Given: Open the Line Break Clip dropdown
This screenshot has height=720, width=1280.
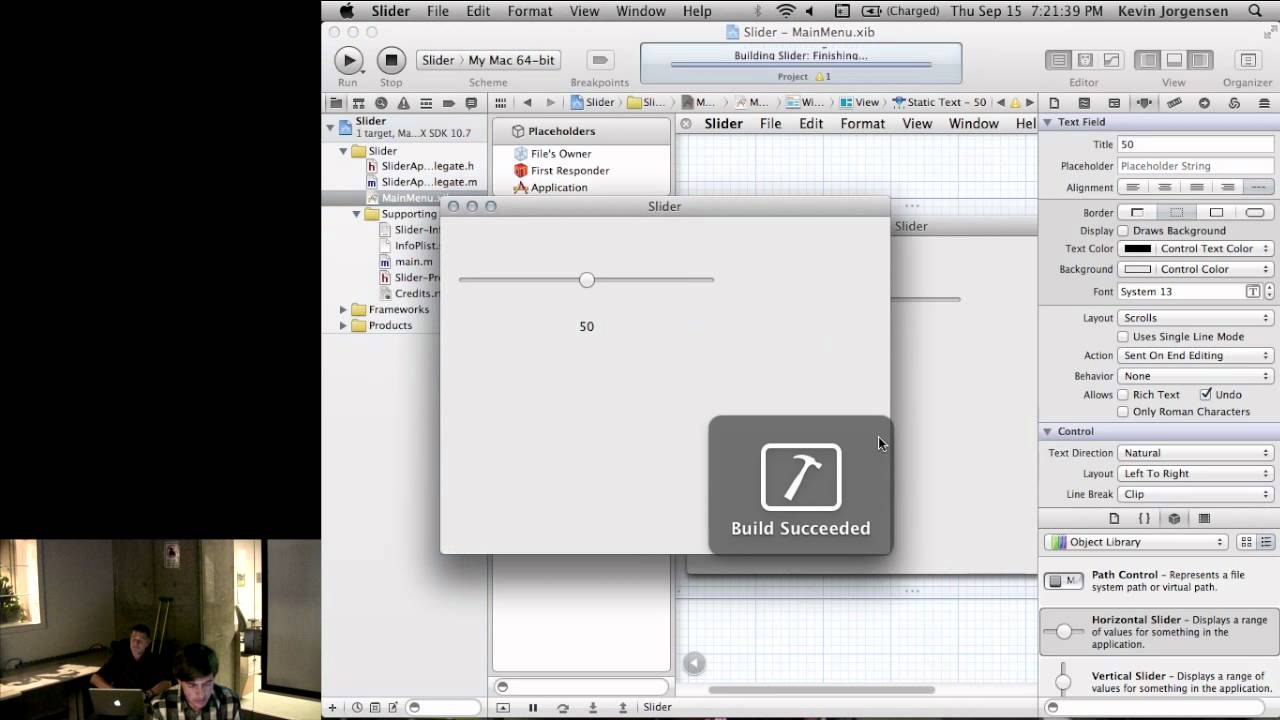Looking at the screenshot, I should click(x=1196, y=494).
